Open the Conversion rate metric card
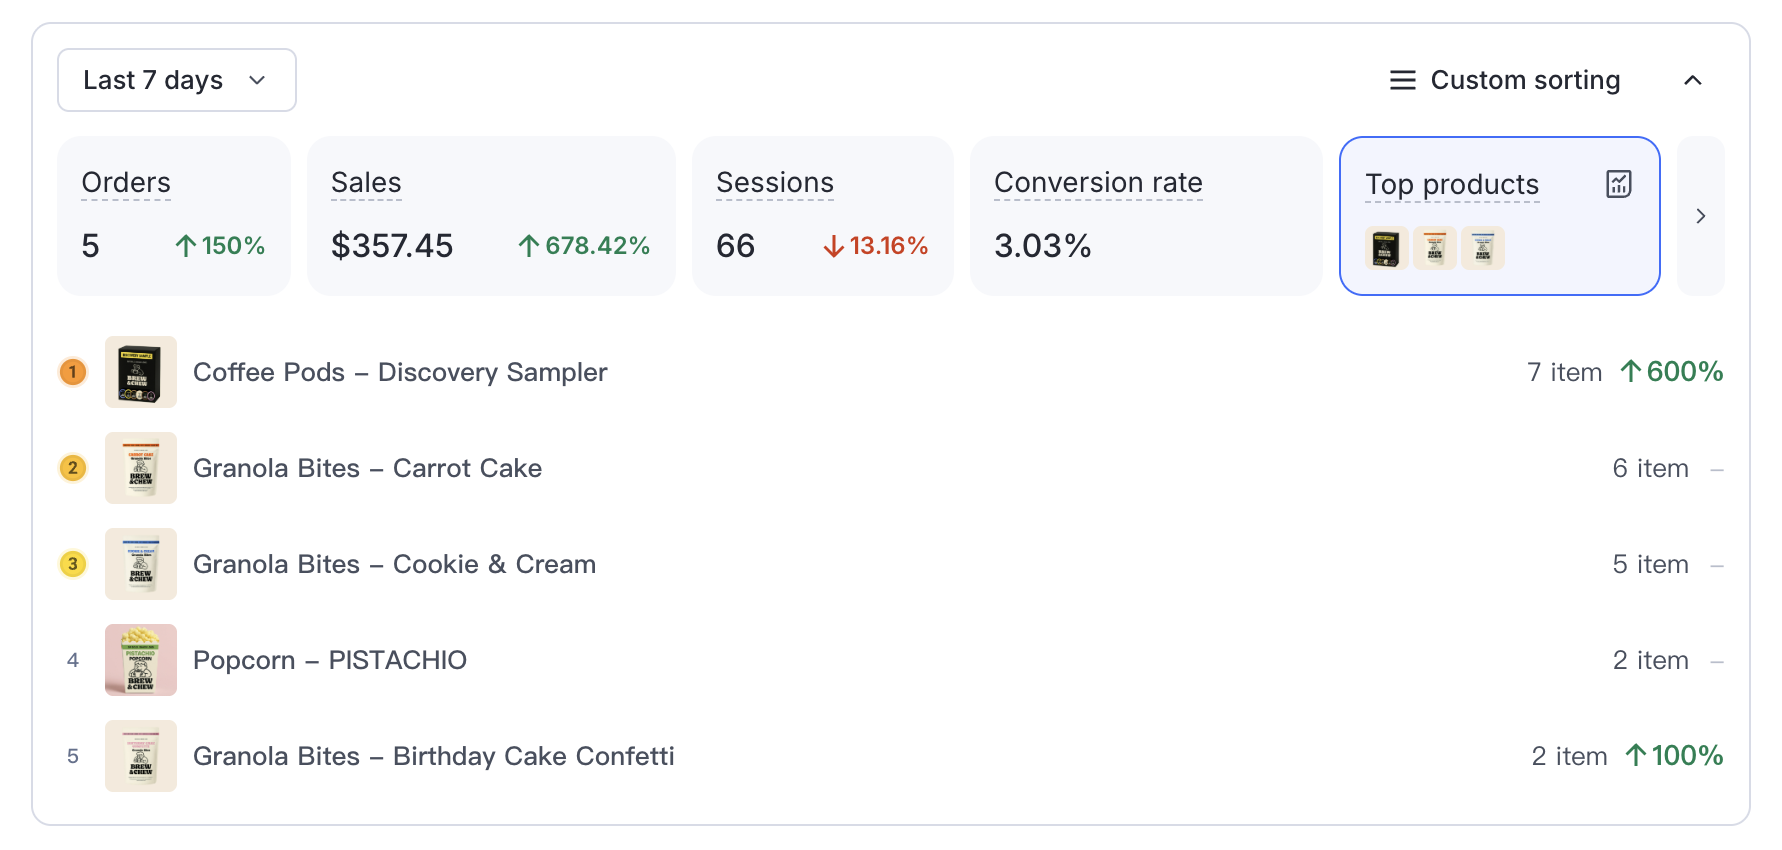1782x850 pixels. click(1145, 216)
